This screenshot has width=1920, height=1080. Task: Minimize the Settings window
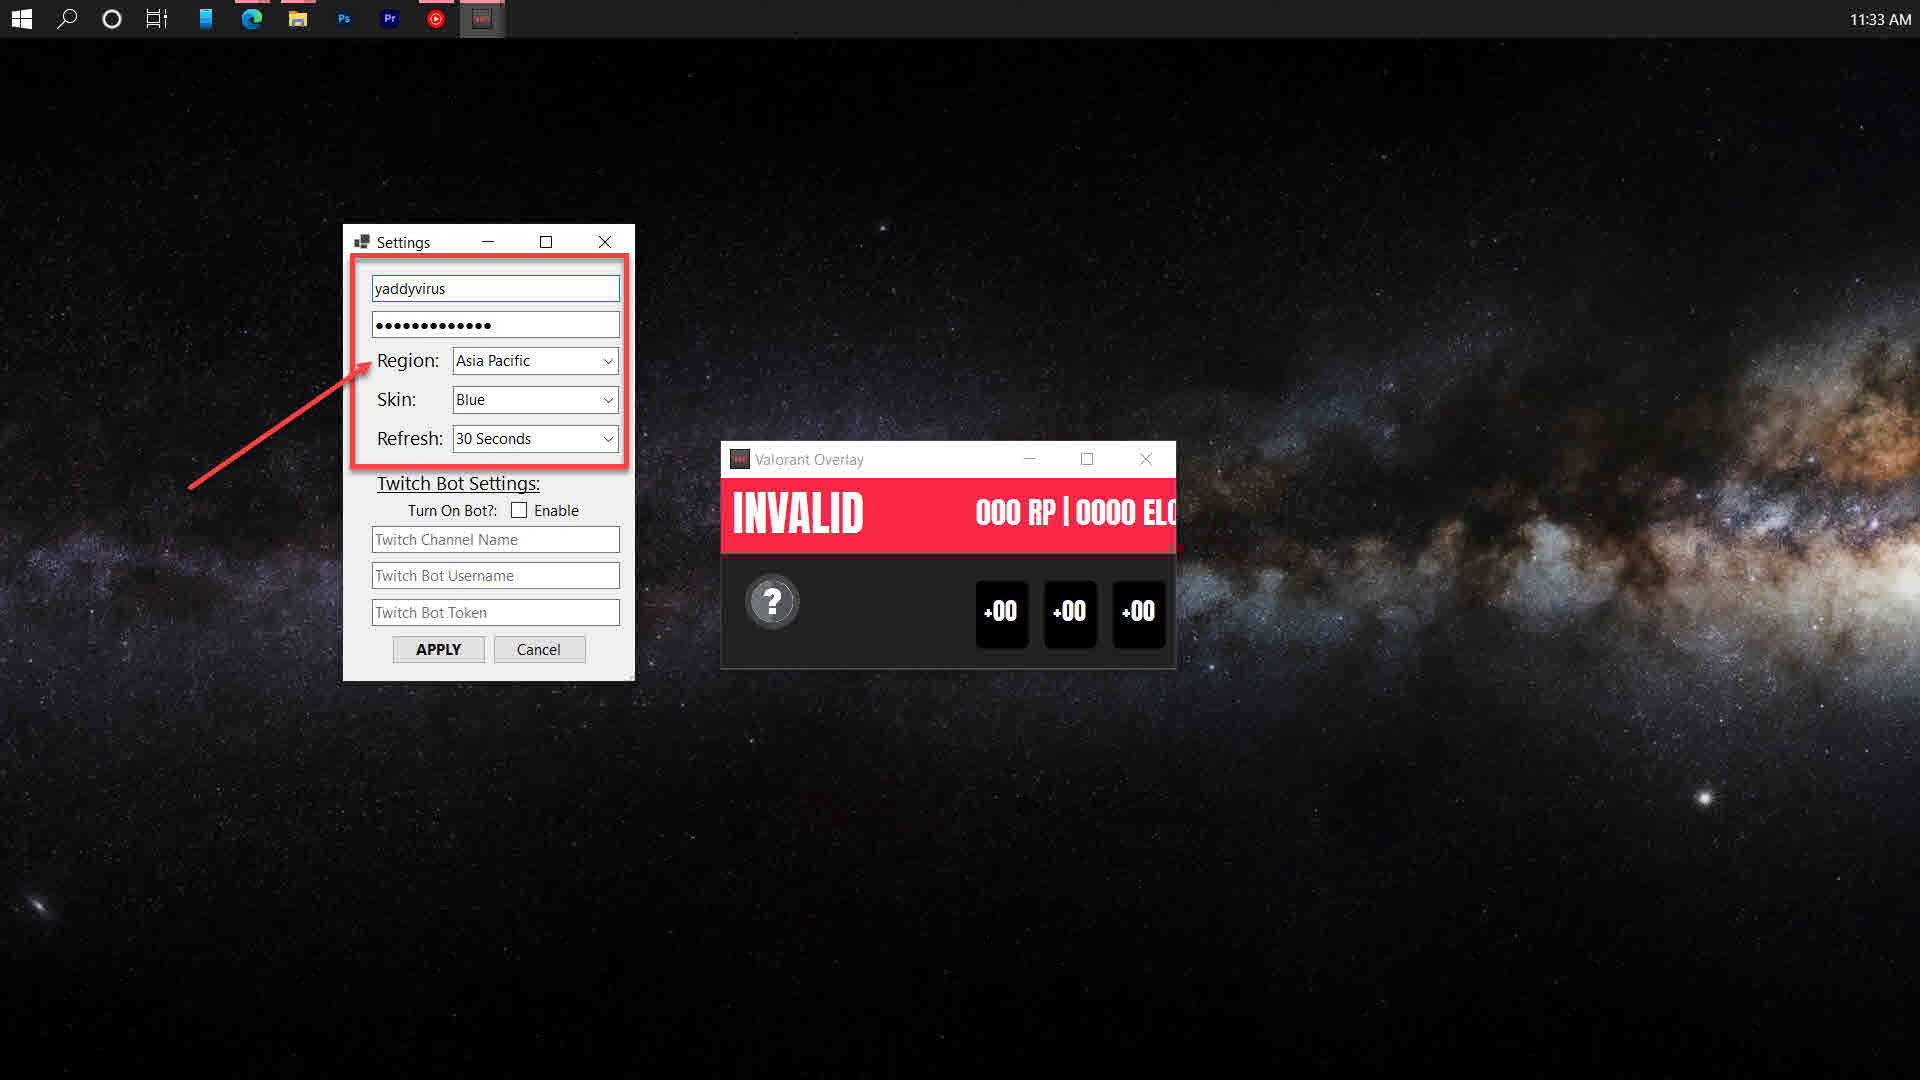tap(488, 242)
